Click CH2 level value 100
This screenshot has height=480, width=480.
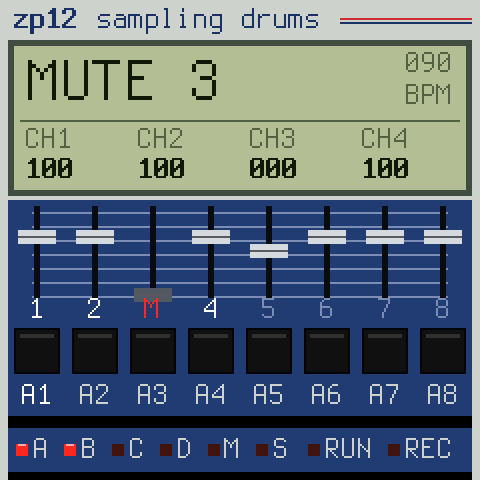click(161, 168)
